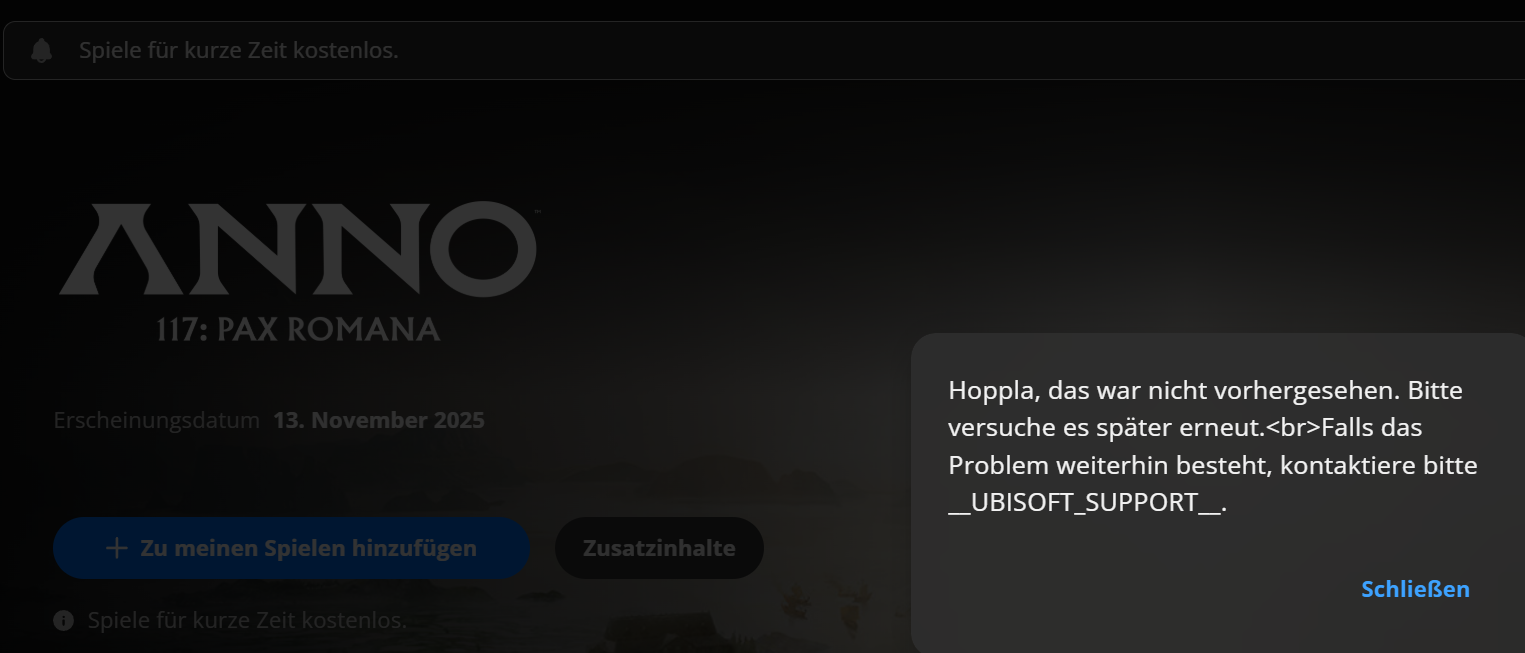Click the bottom text Spiele für kurze Zeit kostenlos

[247, 621]
